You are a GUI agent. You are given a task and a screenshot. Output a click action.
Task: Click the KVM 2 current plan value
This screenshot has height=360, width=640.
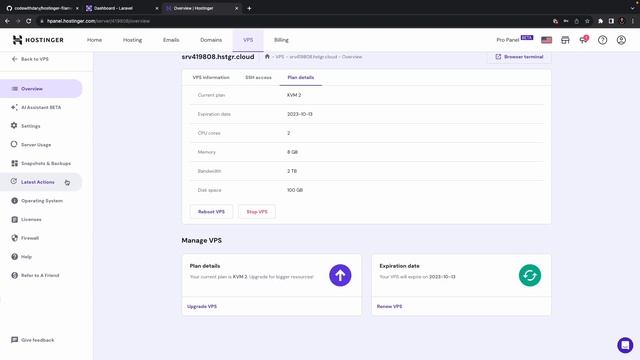[x=294, y=95]
